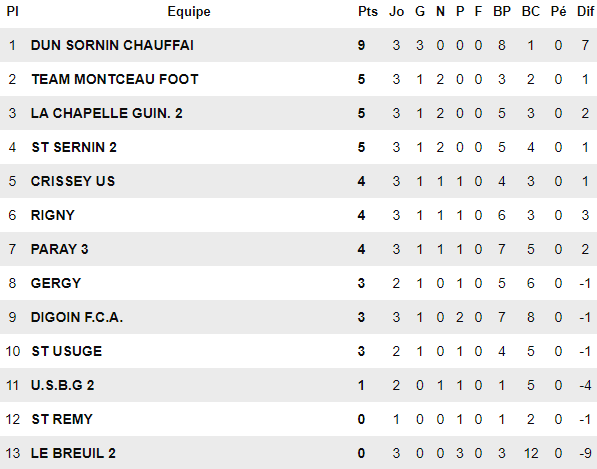
Task: Select the BC column header
Action: [531, 12]
